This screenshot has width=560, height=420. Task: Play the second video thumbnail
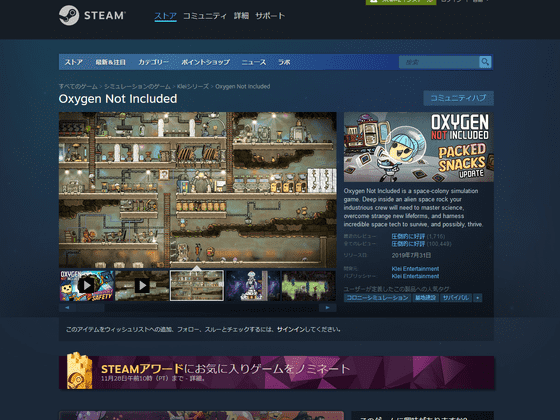(x=142, y=285)
